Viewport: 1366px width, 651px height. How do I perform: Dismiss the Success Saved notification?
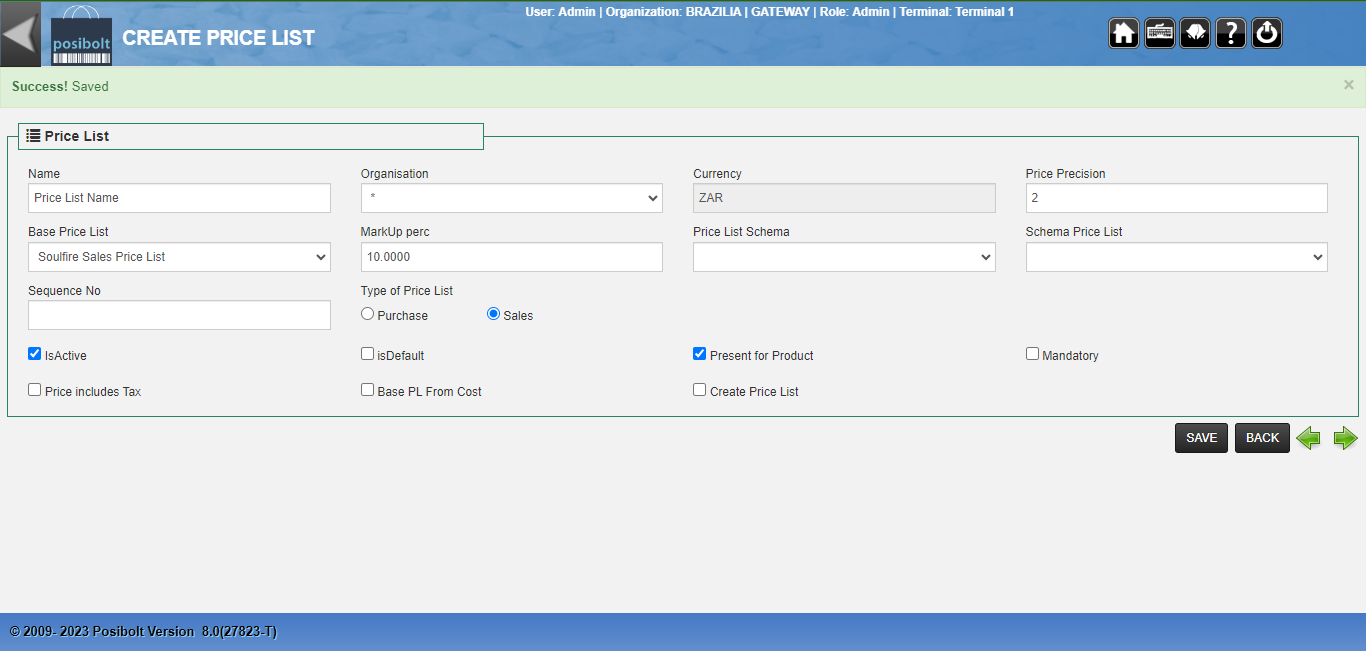[1348, 85]
